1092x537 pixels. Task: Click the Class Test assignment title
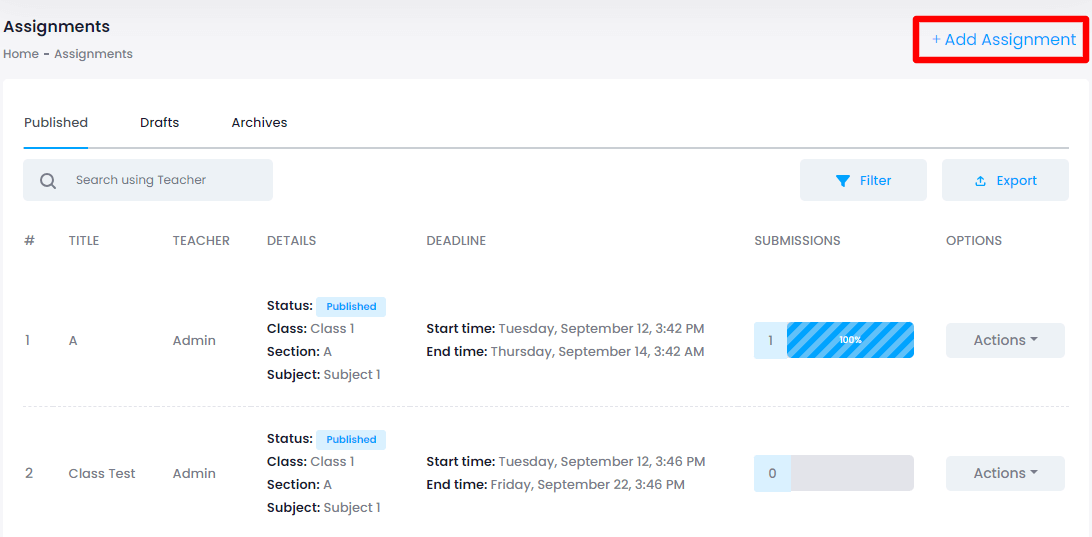click(x=102, y=473)
